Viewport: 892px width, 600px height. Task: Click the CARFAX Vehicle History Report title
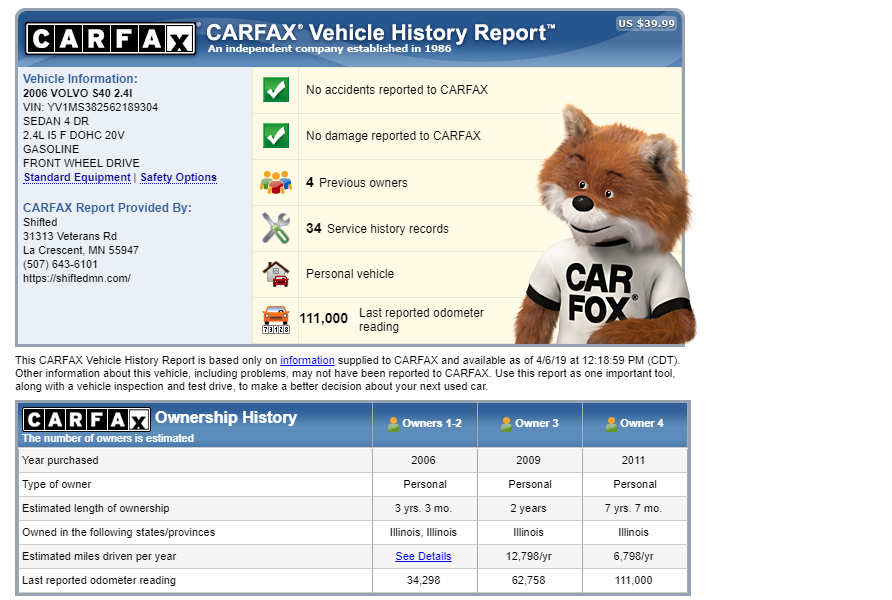380,32
